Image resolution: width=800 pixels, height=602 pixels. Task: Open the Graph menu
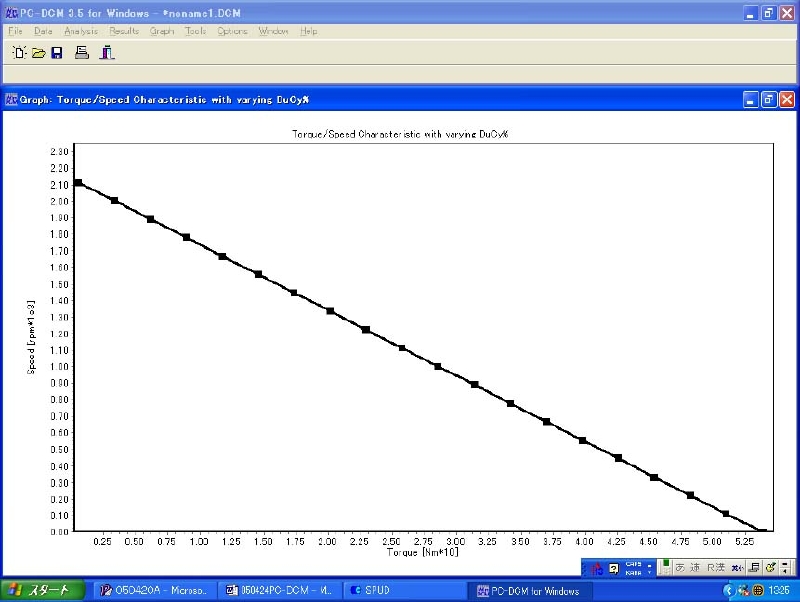pos(162,31)
